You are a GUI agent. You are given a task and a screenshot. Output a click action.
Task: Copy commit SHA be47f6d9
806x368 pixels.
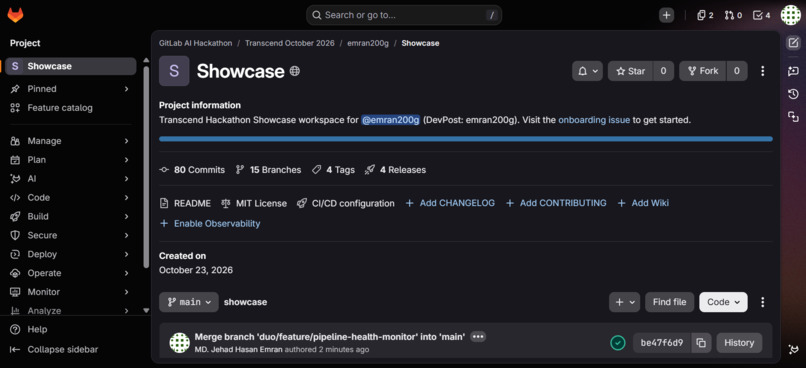[701, 343]
